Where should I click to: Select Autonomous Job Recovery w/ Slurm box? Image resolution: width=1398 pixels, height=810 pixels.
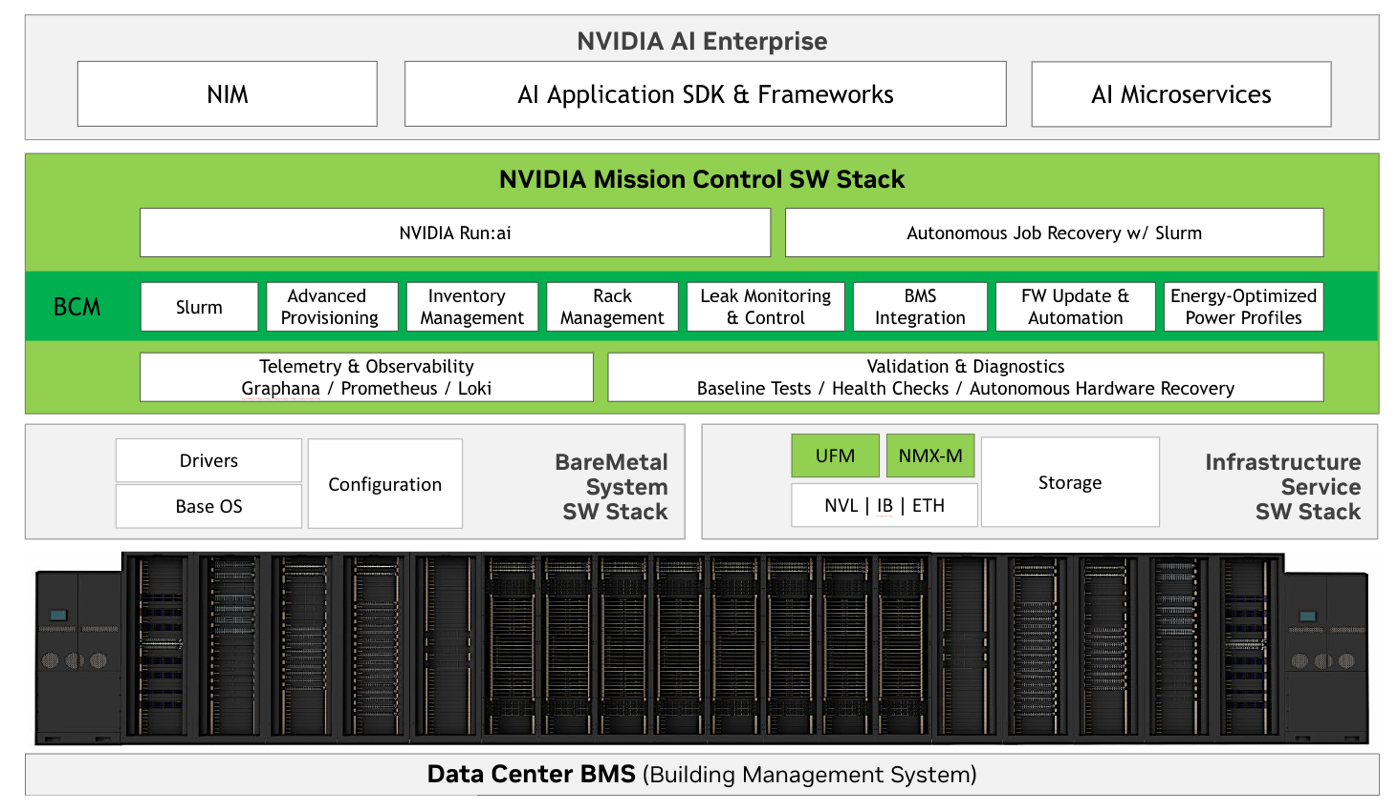[1054, 232]
